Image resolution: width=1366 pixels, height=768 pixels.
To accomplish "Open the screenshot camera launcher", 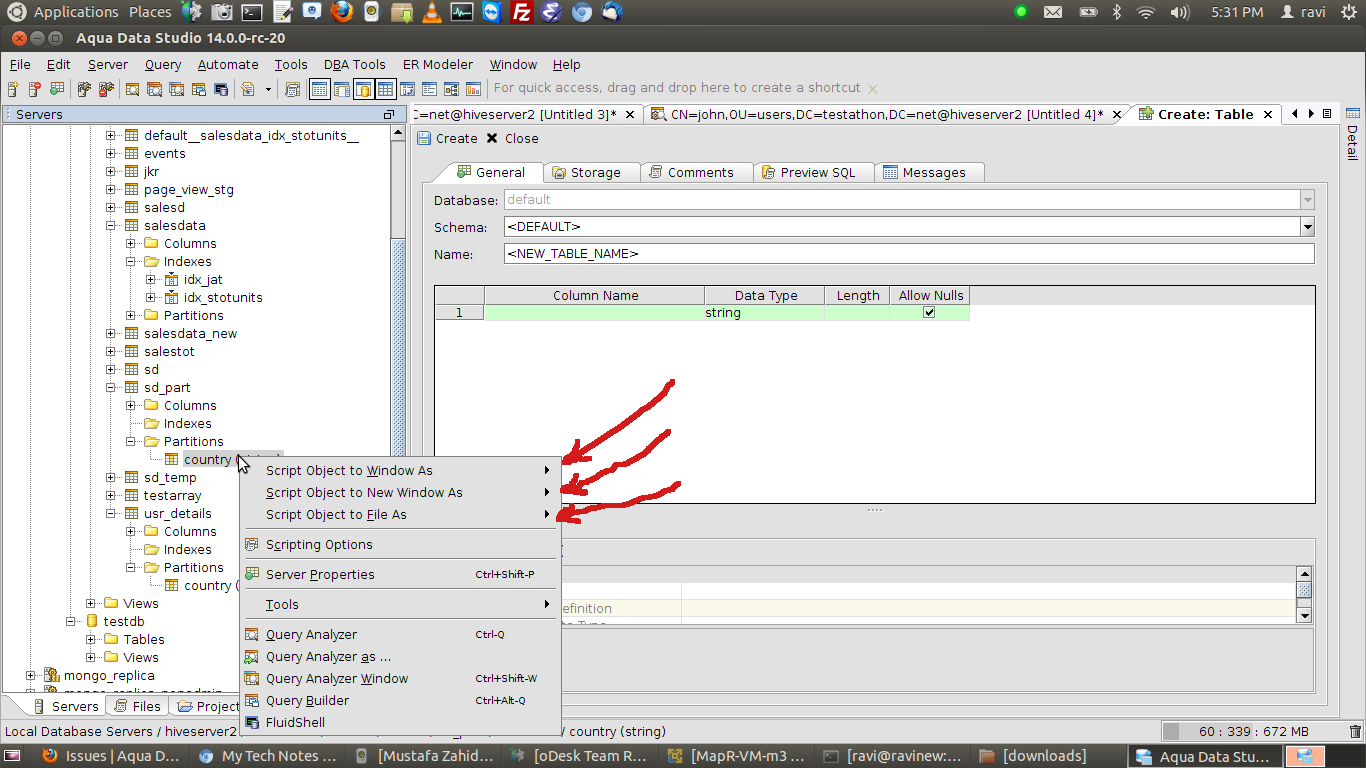I will coord(223,12).
